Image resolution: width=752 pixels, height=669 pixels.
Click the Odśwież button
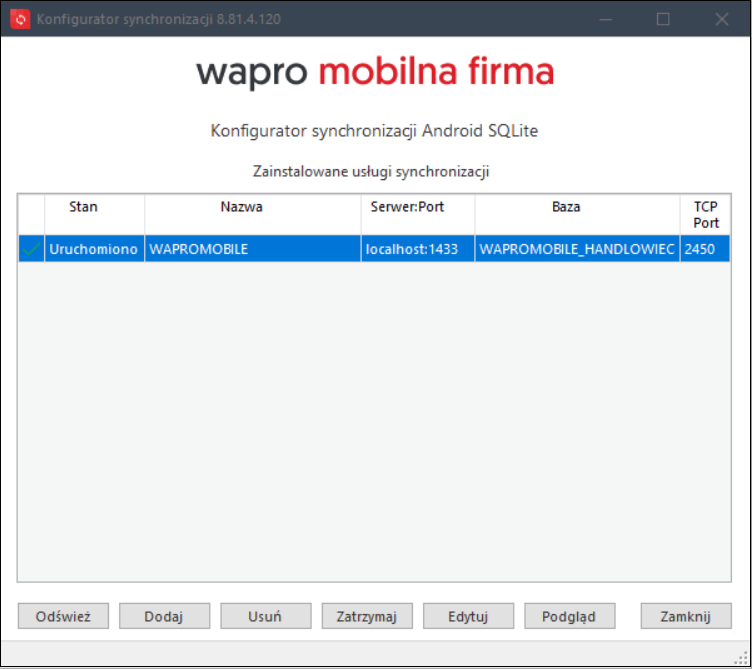click(x=63, y=616)
